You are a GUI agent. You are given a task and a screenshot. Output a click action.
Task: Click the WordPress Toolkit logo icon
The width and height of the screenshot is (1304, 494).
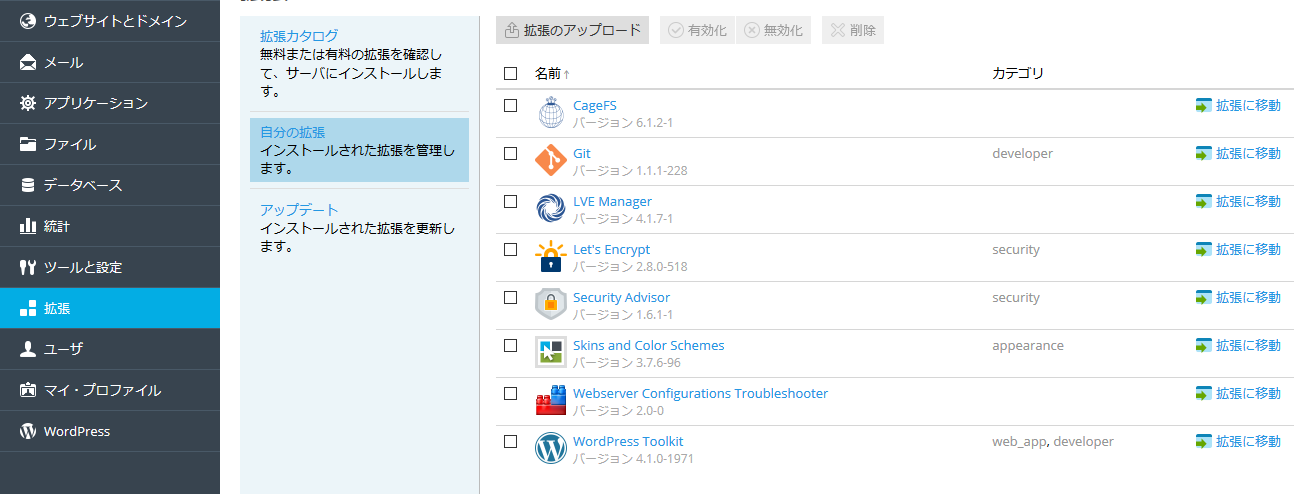(x=550, y=448)
